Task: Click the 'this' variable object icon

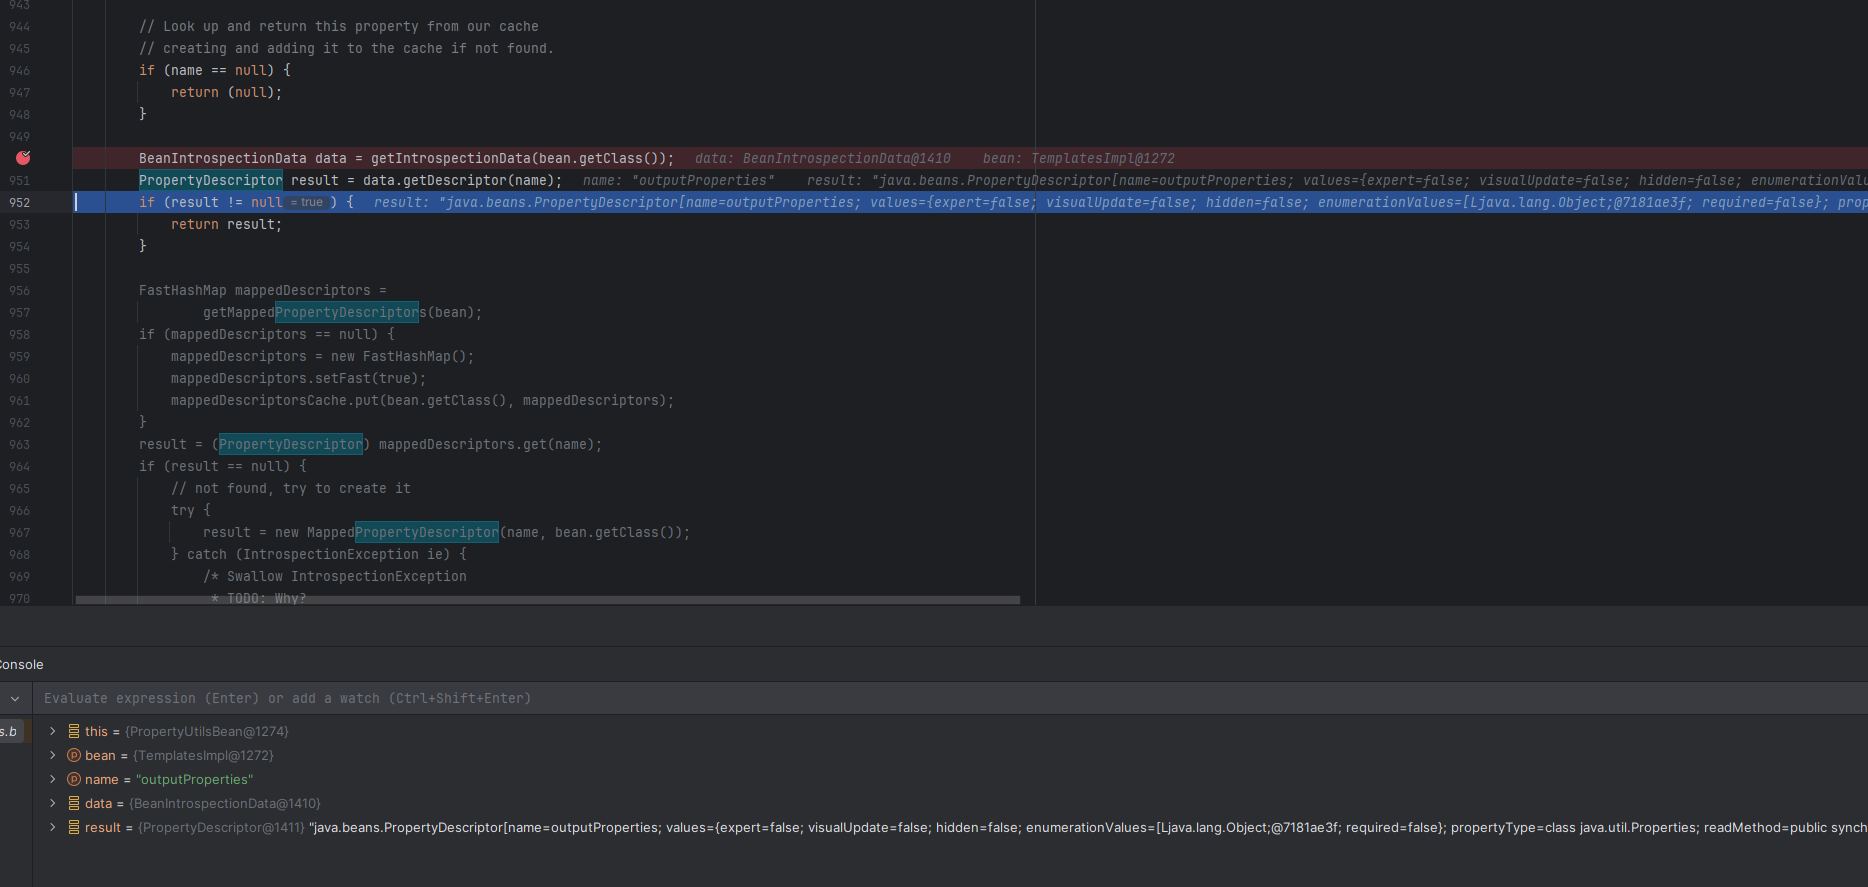Action: coord(74,732)
